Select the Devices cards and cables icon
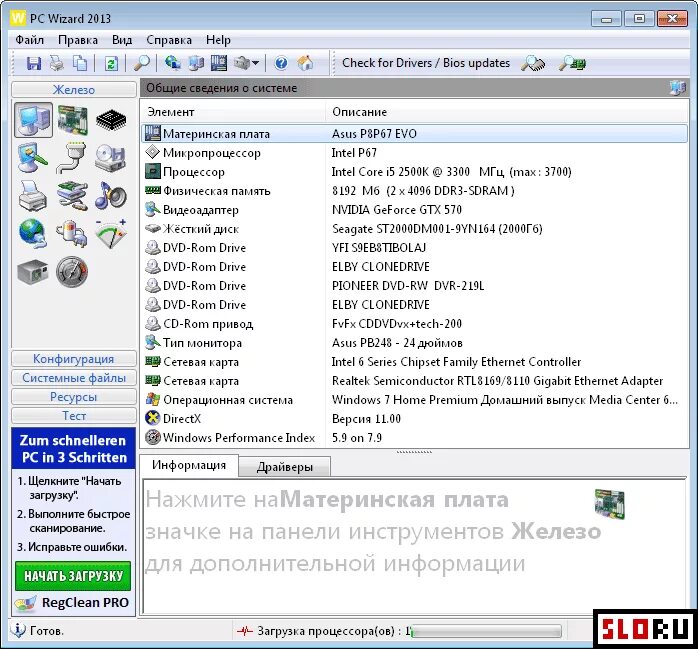Viewport: 698px width, 649px height. (x=72, y=196)
